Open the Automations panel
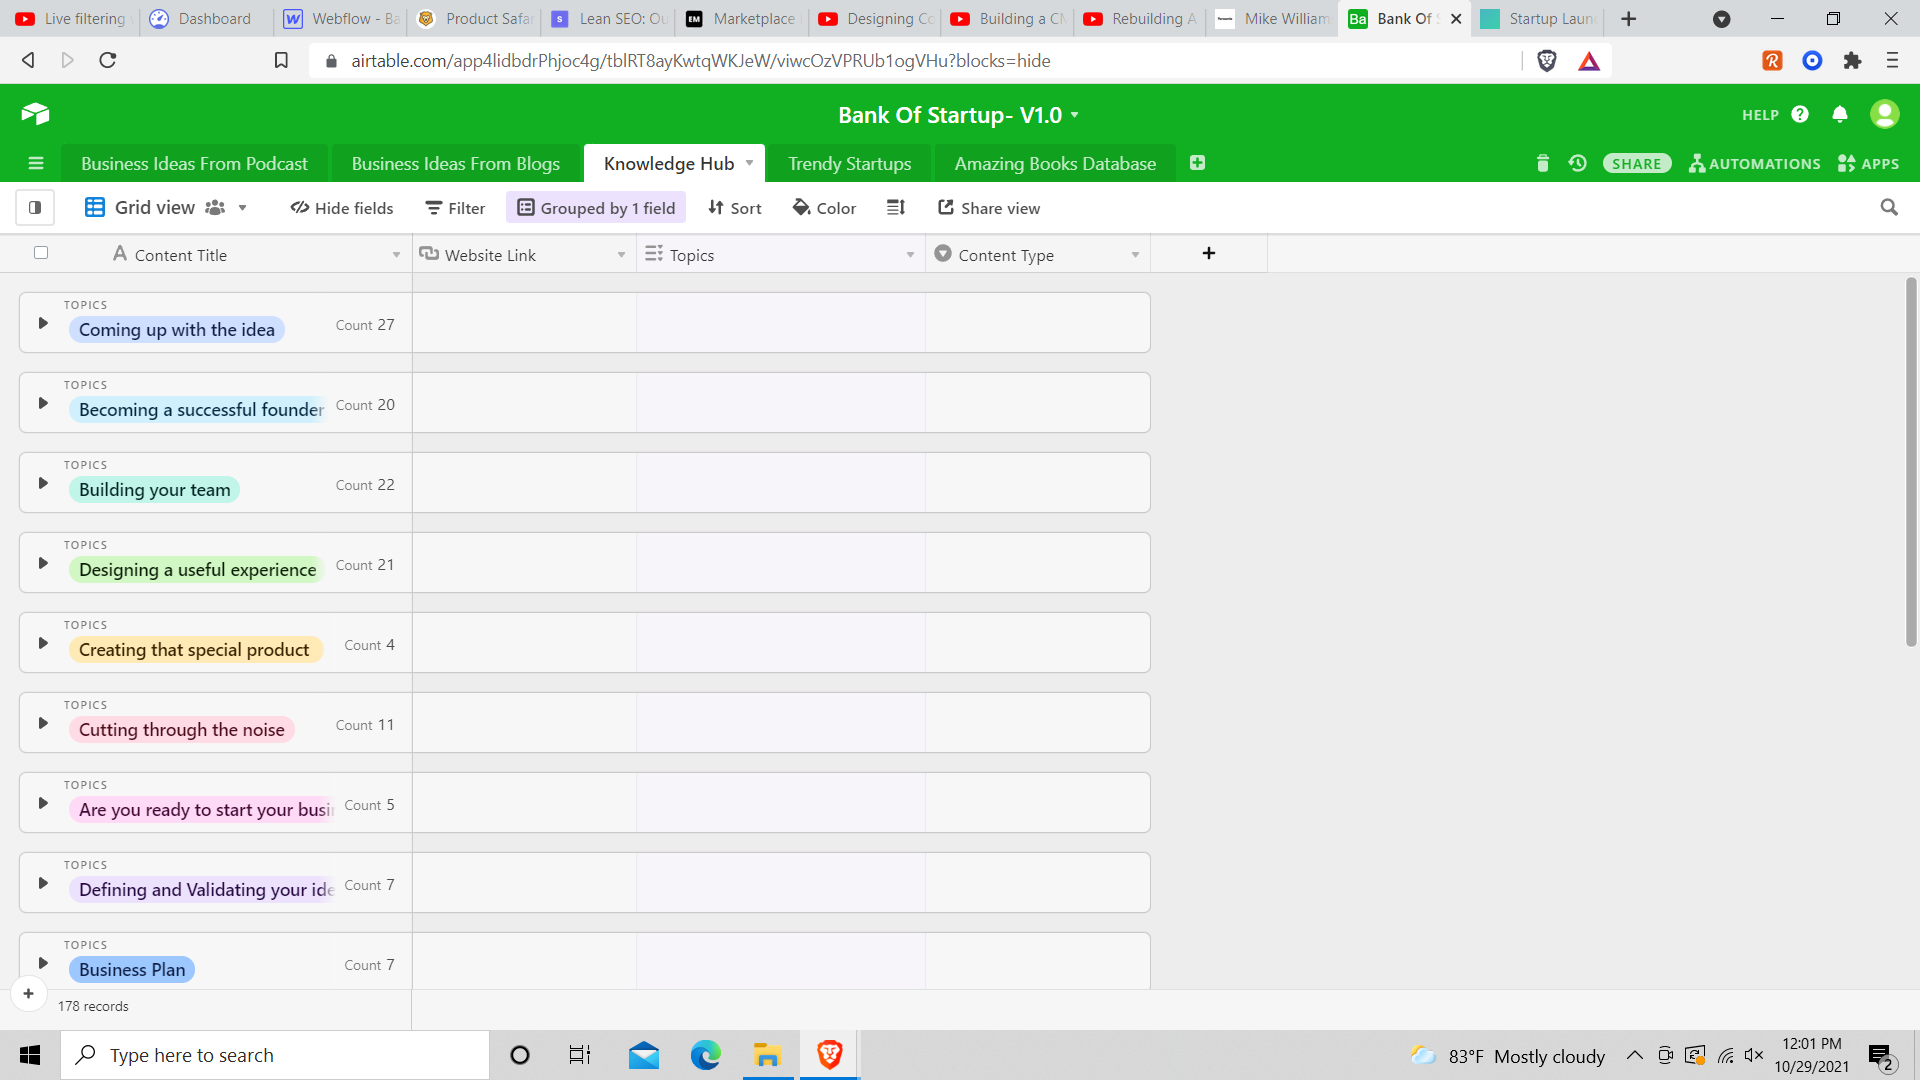 pyautogui.click(x=1755, y=163)
